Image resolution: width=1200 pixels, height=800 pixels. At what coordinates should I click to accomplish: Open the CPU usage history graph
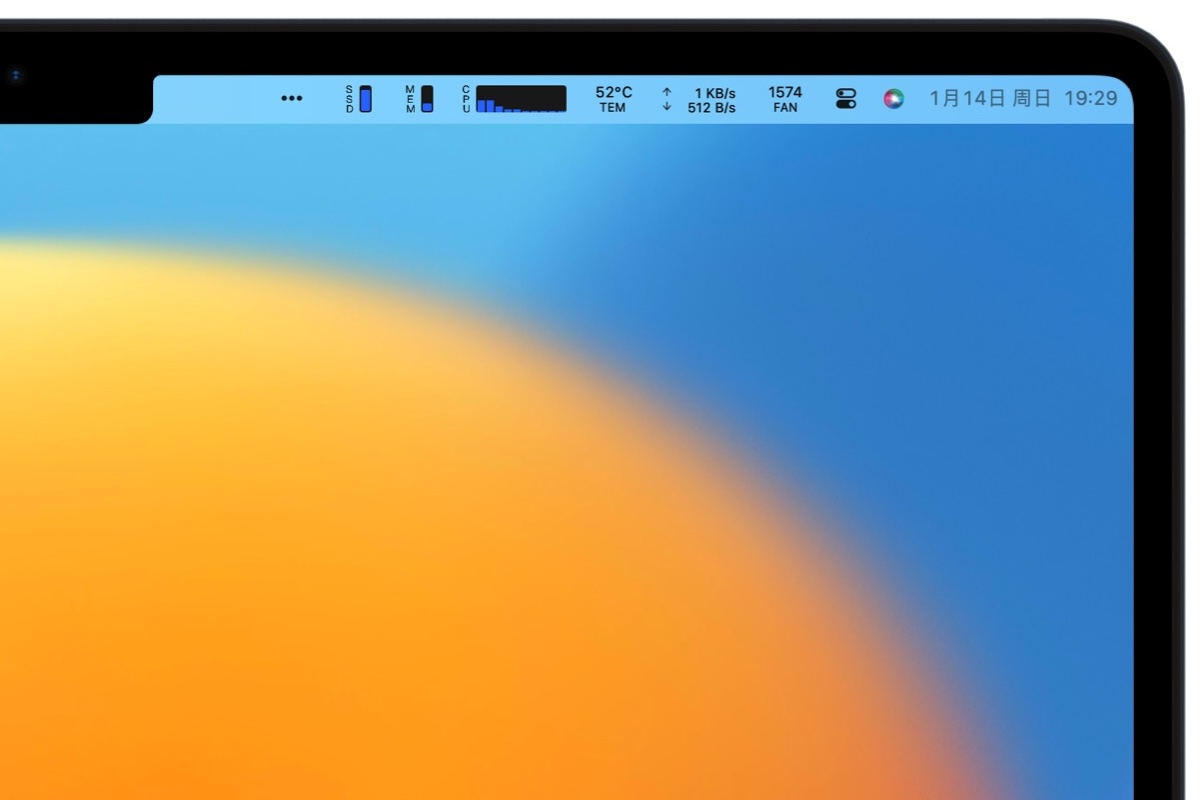(521, 99)
